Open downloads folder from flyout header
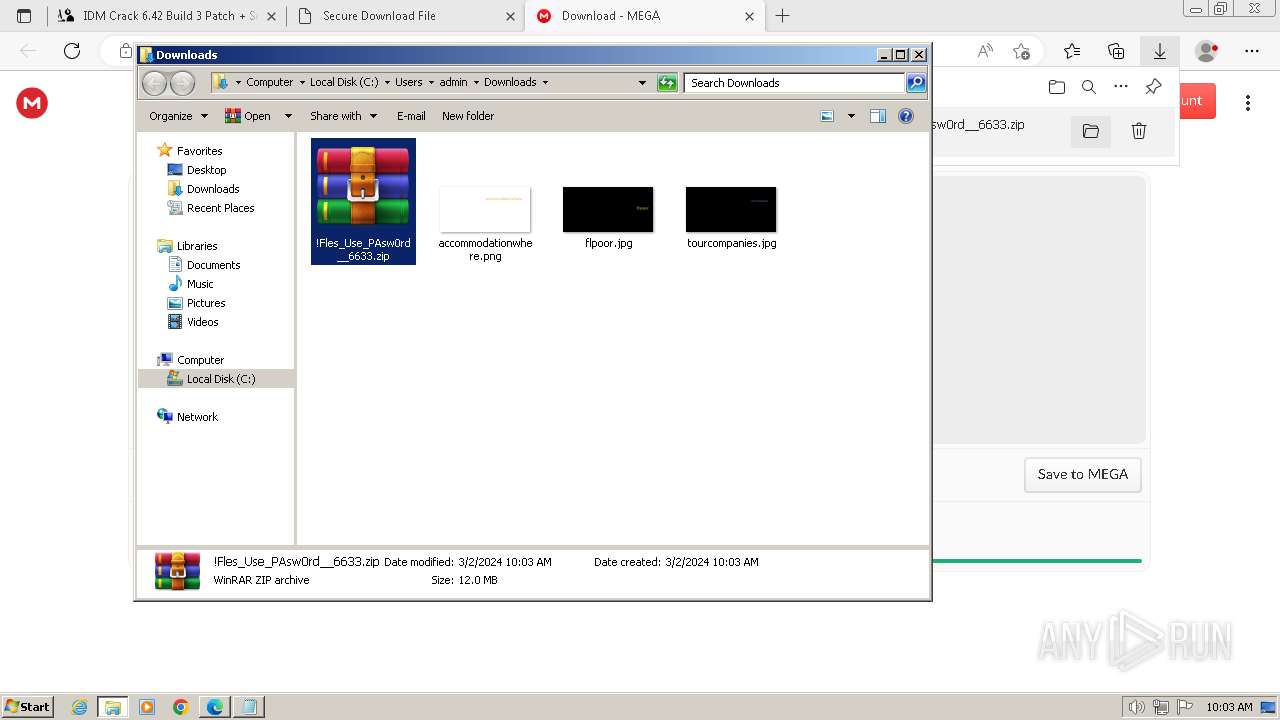Viewport: 1280px width, 720px height. (1057, 87)
